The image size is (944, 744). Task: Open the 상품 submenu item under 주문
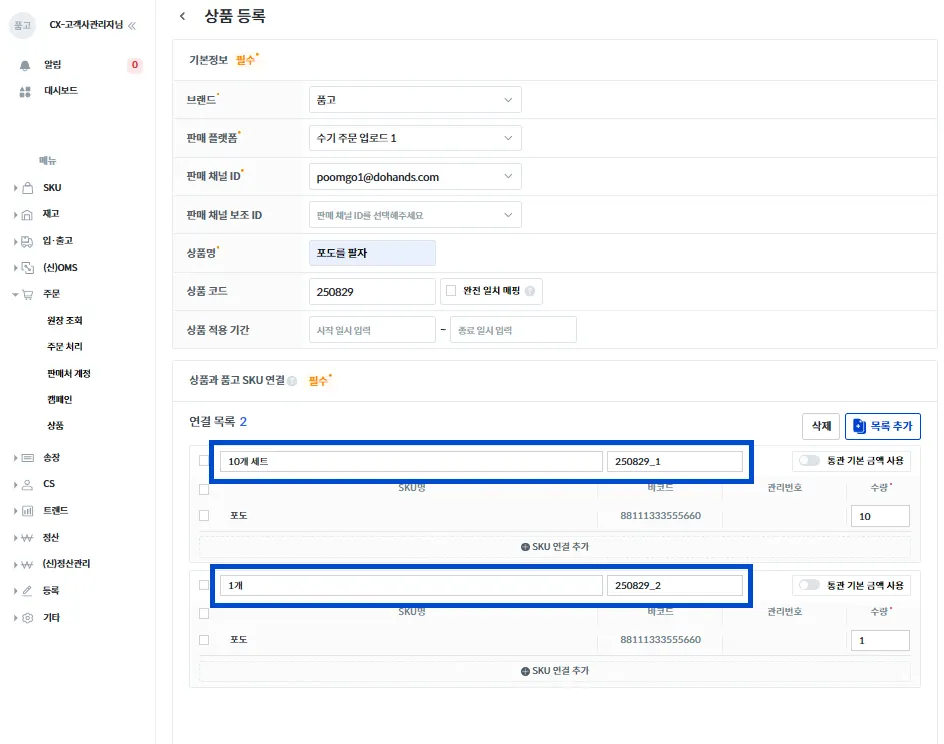55,426
